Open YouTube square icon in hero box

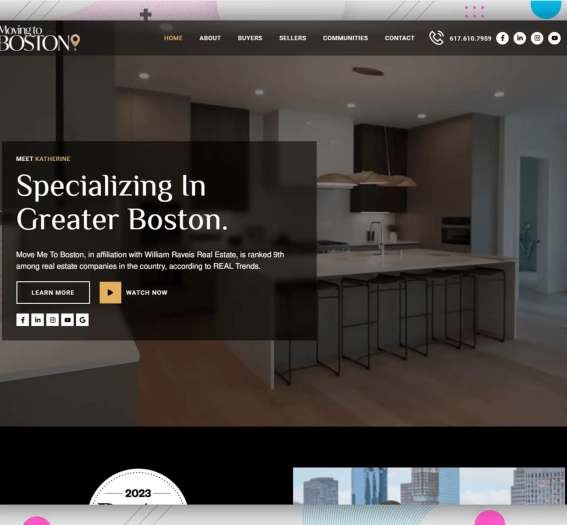[67, 320]
